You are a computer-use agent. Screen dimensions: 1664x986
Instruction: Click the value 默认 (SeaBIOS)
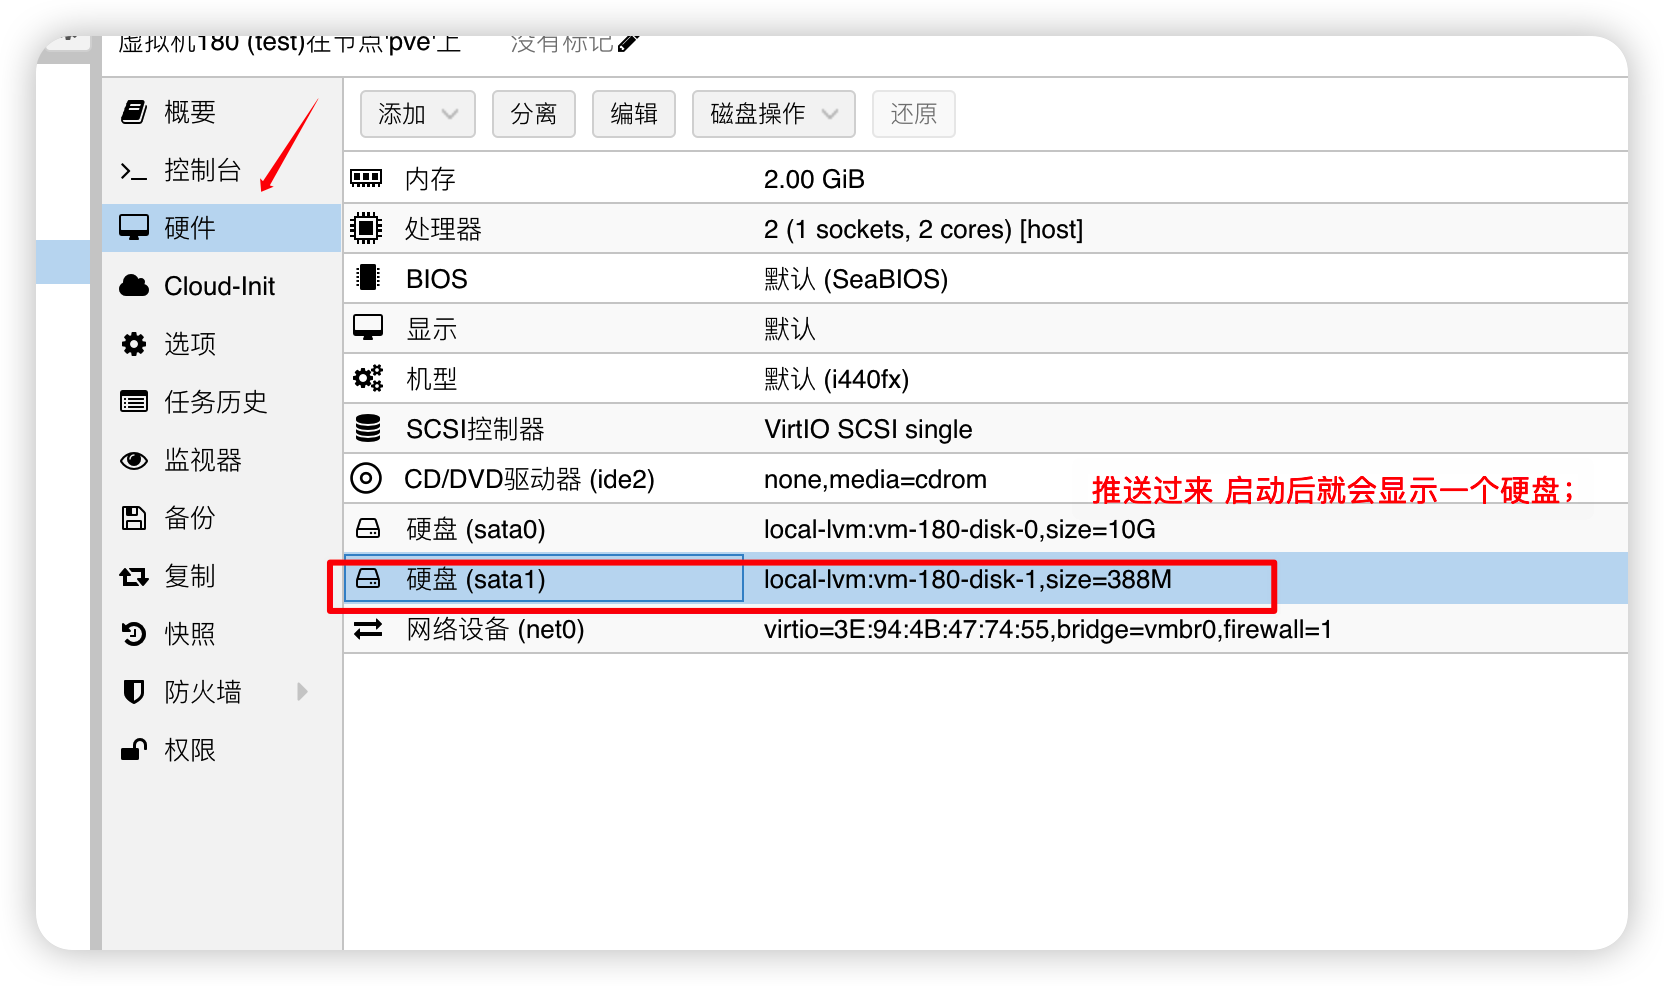pos(856,279)
